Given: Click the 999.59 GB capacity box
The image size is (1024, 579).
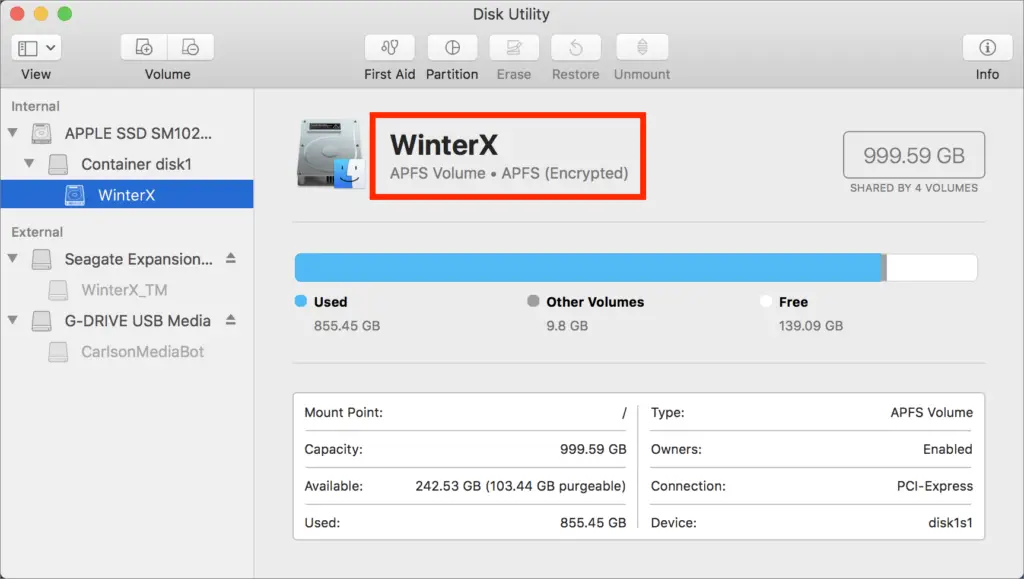Looking at the screenshot, I should [x=913, y=155].
